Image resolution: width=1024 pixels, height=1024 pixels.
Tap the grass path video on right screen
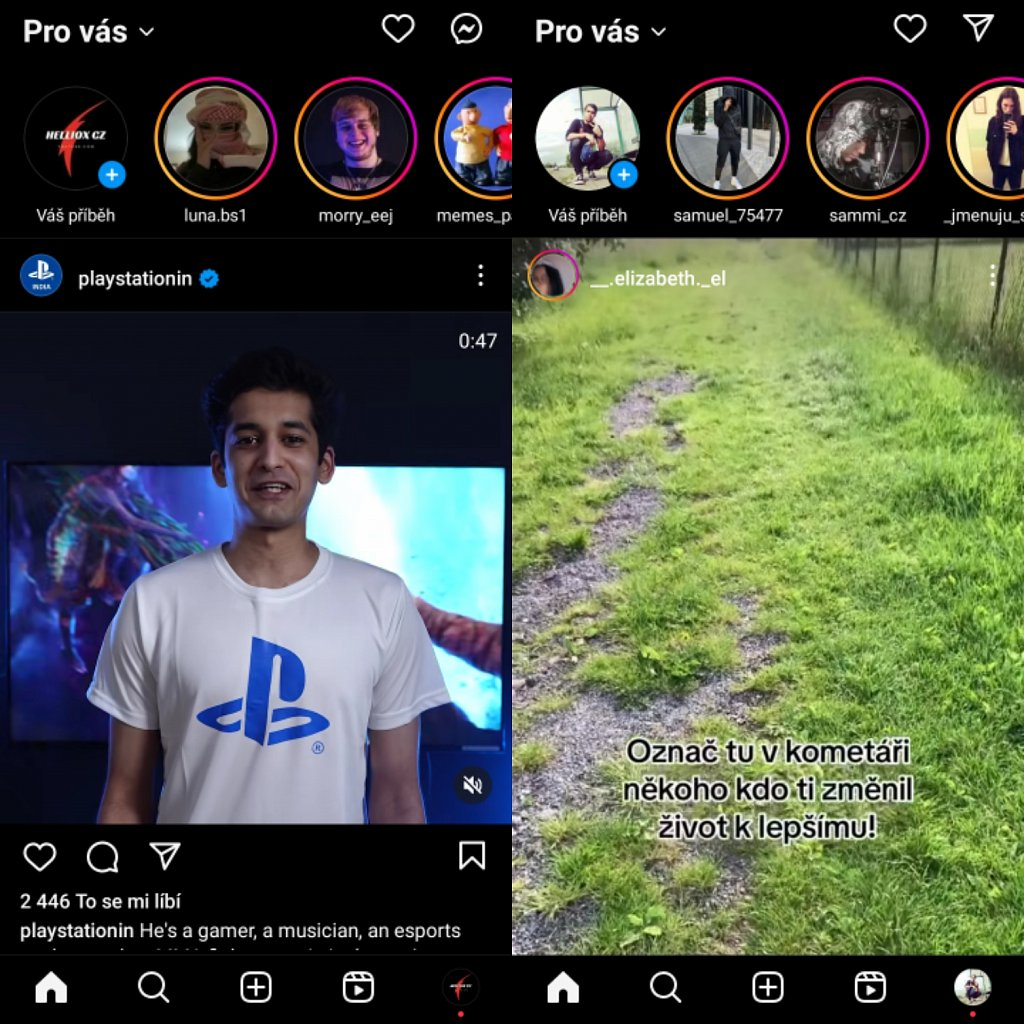pyautogui.click(x=768, y=596)
